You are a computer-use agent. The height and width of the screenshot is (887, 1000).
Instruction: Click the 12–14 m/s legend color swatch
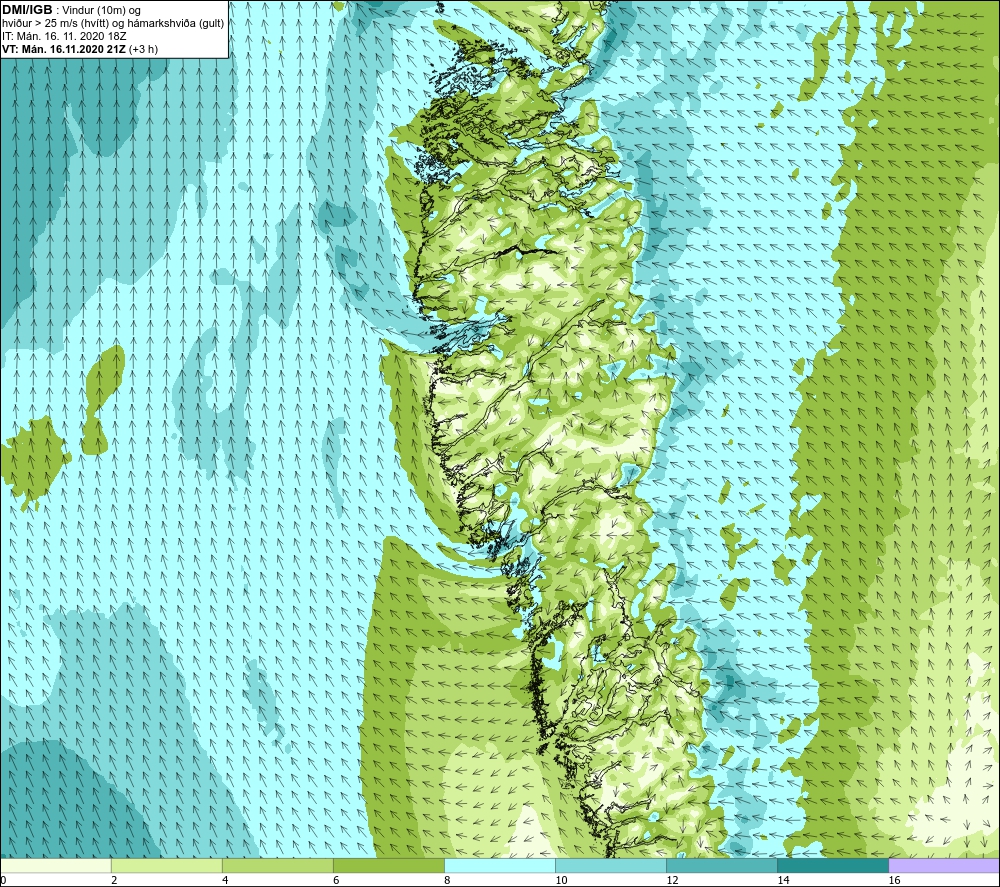(x=721, y=866)
